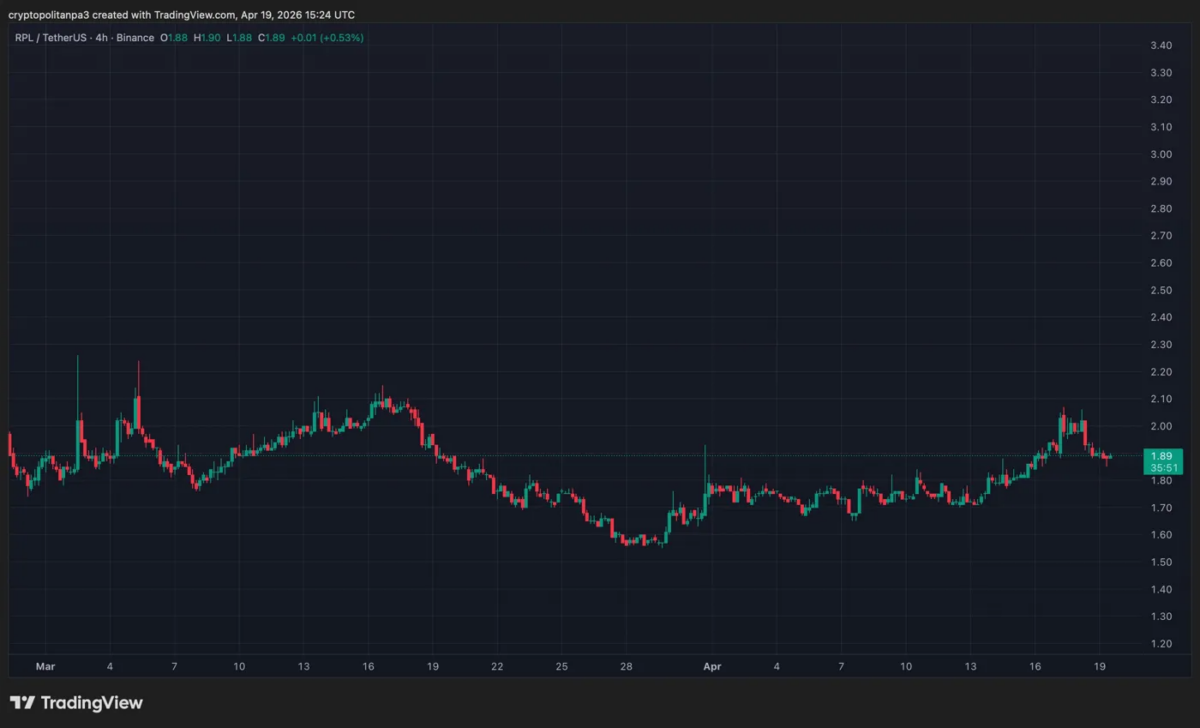
Task: Select the 1.20 price axis label
Action: [1160, 644]
